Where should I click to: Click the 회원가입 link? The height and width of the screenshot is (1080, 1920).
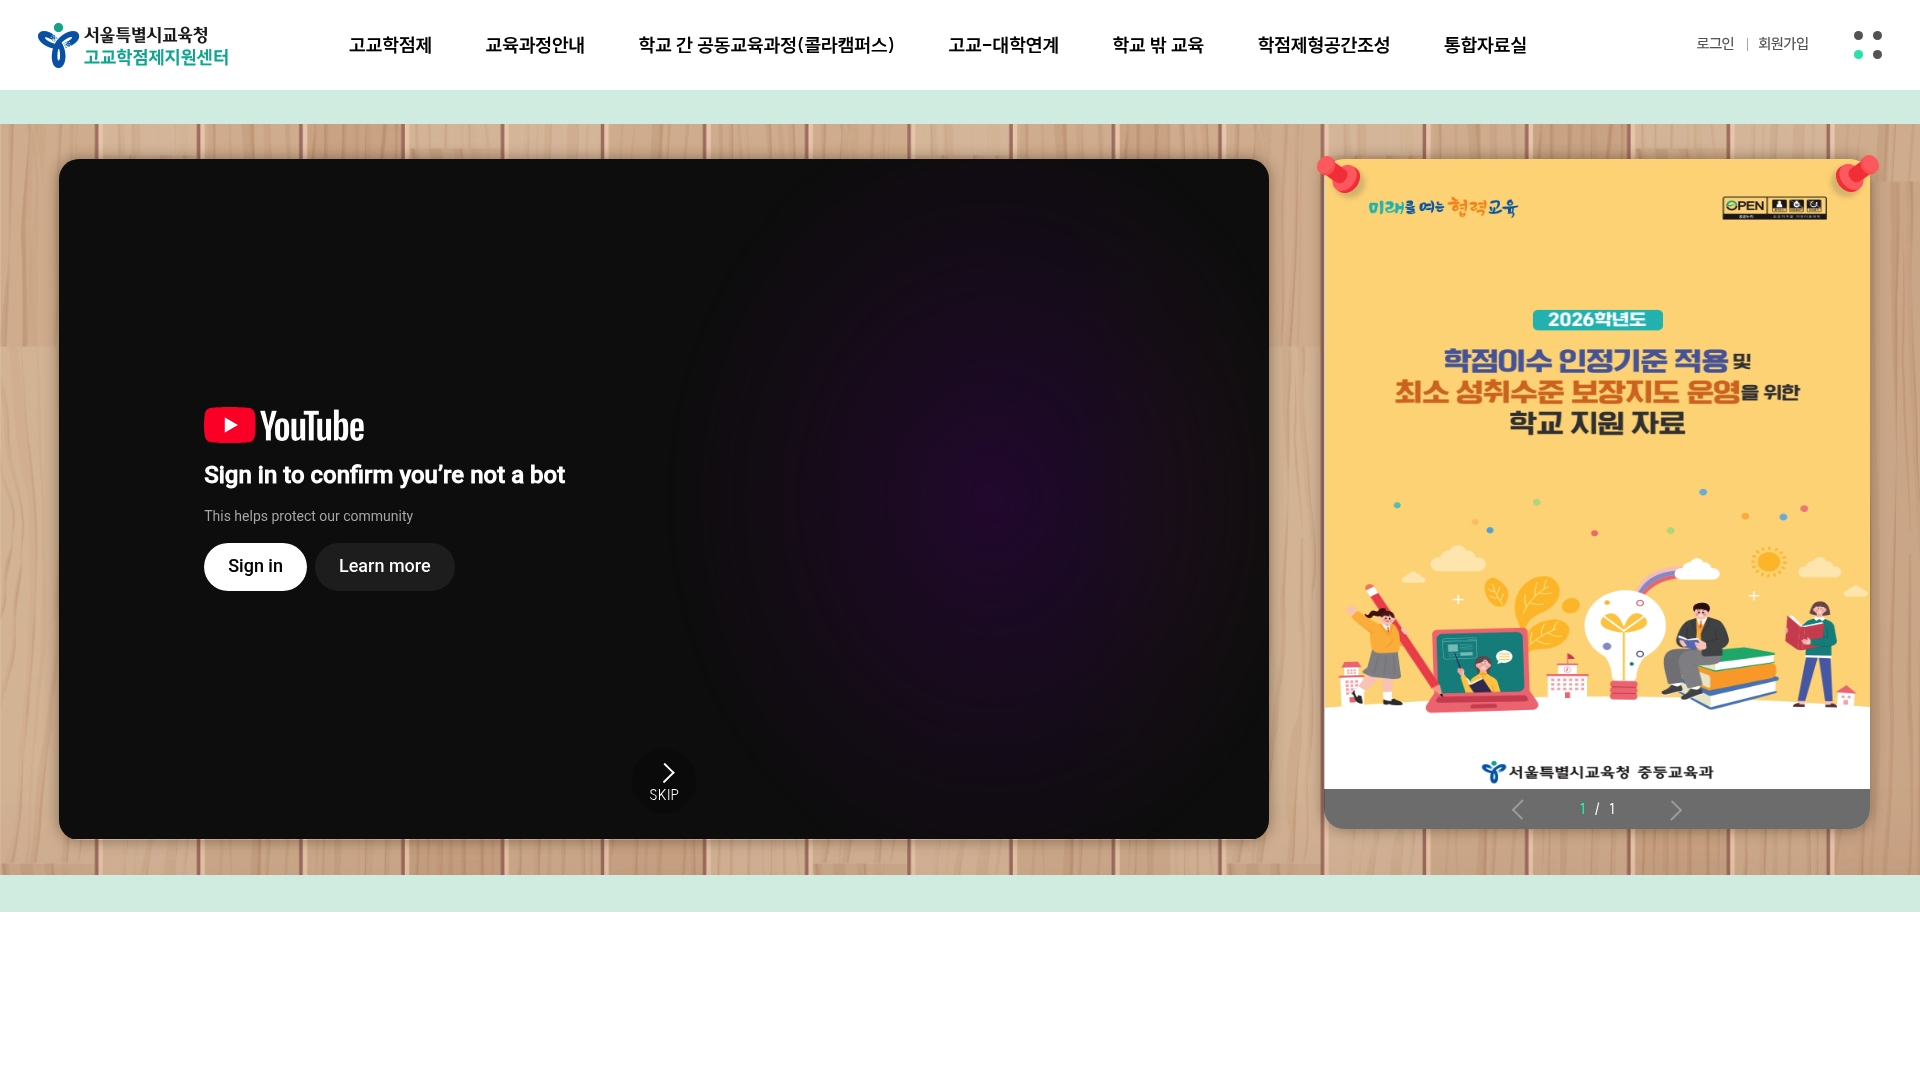[x=1783, y=44]
